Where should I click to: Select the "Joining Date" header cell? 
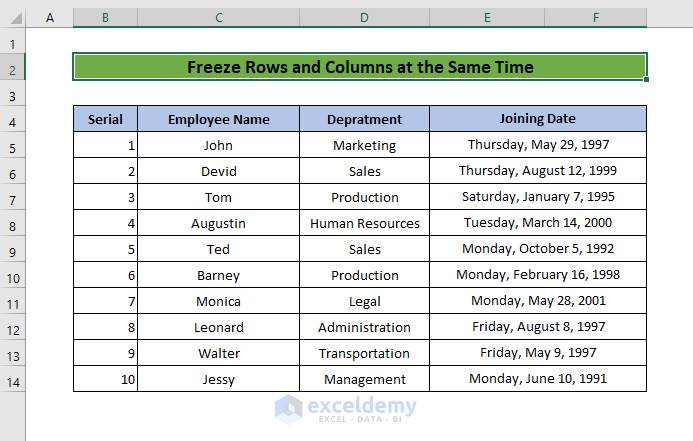click(538, 119)
